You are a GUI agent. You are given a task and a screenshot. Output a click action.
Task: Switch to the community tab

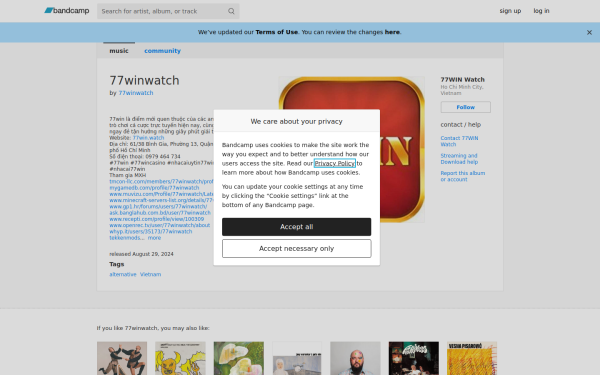[162, 51]
